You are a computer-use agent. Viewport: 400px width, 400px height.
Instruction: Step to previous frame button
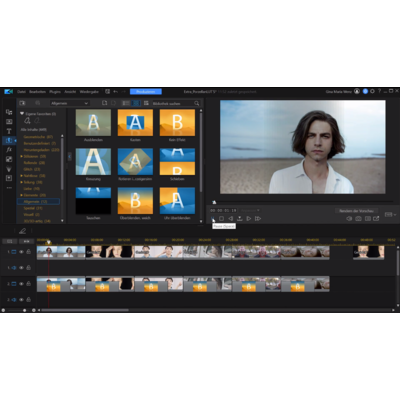(230, 219)
